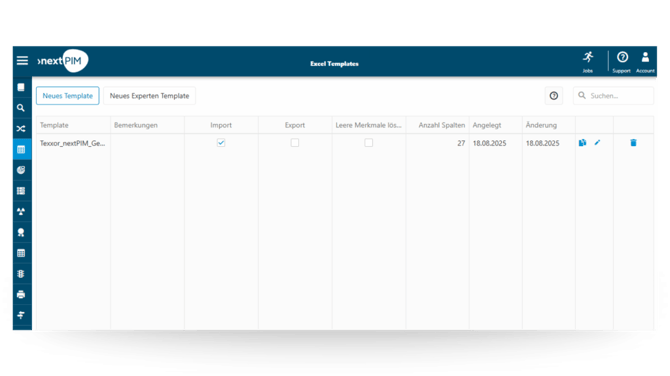The height and width of the screenshot is (376, 670).
Task: Click the search magnifier in Suchen field
Action: click(582, 95)
